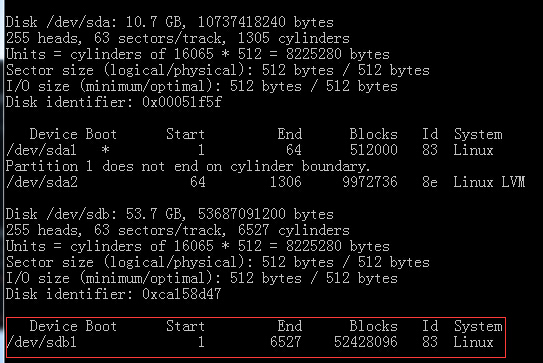Click the sda2 End value 1306

point(286,182)
